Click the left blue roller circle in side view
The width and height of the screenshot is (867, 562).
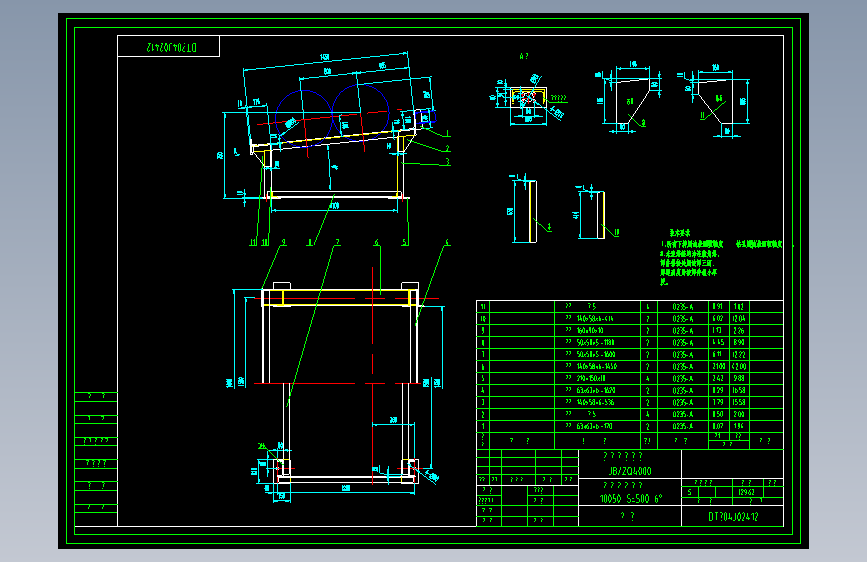click(304, 118)
